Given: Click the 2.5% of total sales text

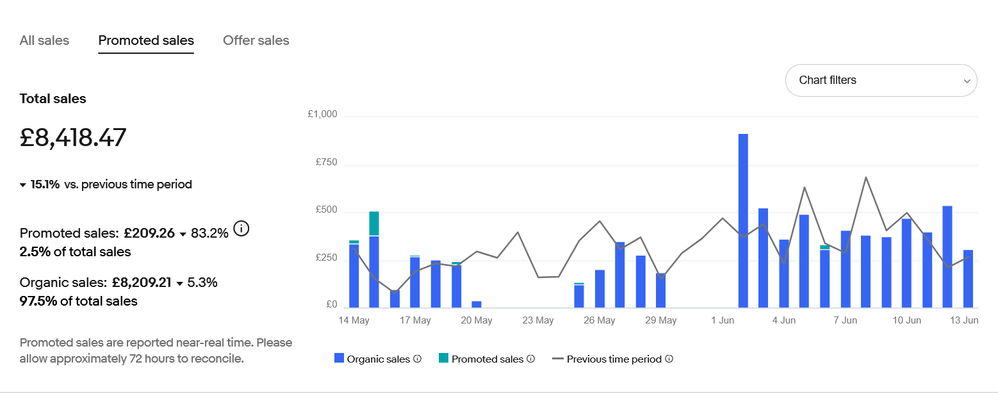Looking at the screenshot, I should tap(75, 252).
